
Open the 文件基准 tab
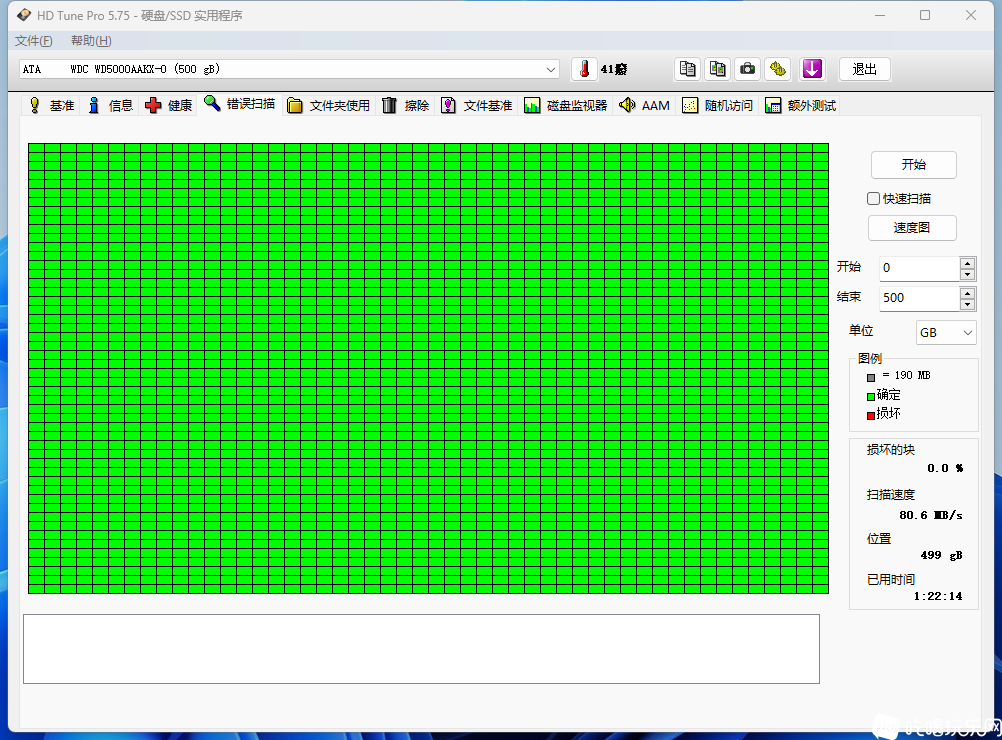(477, 105)
